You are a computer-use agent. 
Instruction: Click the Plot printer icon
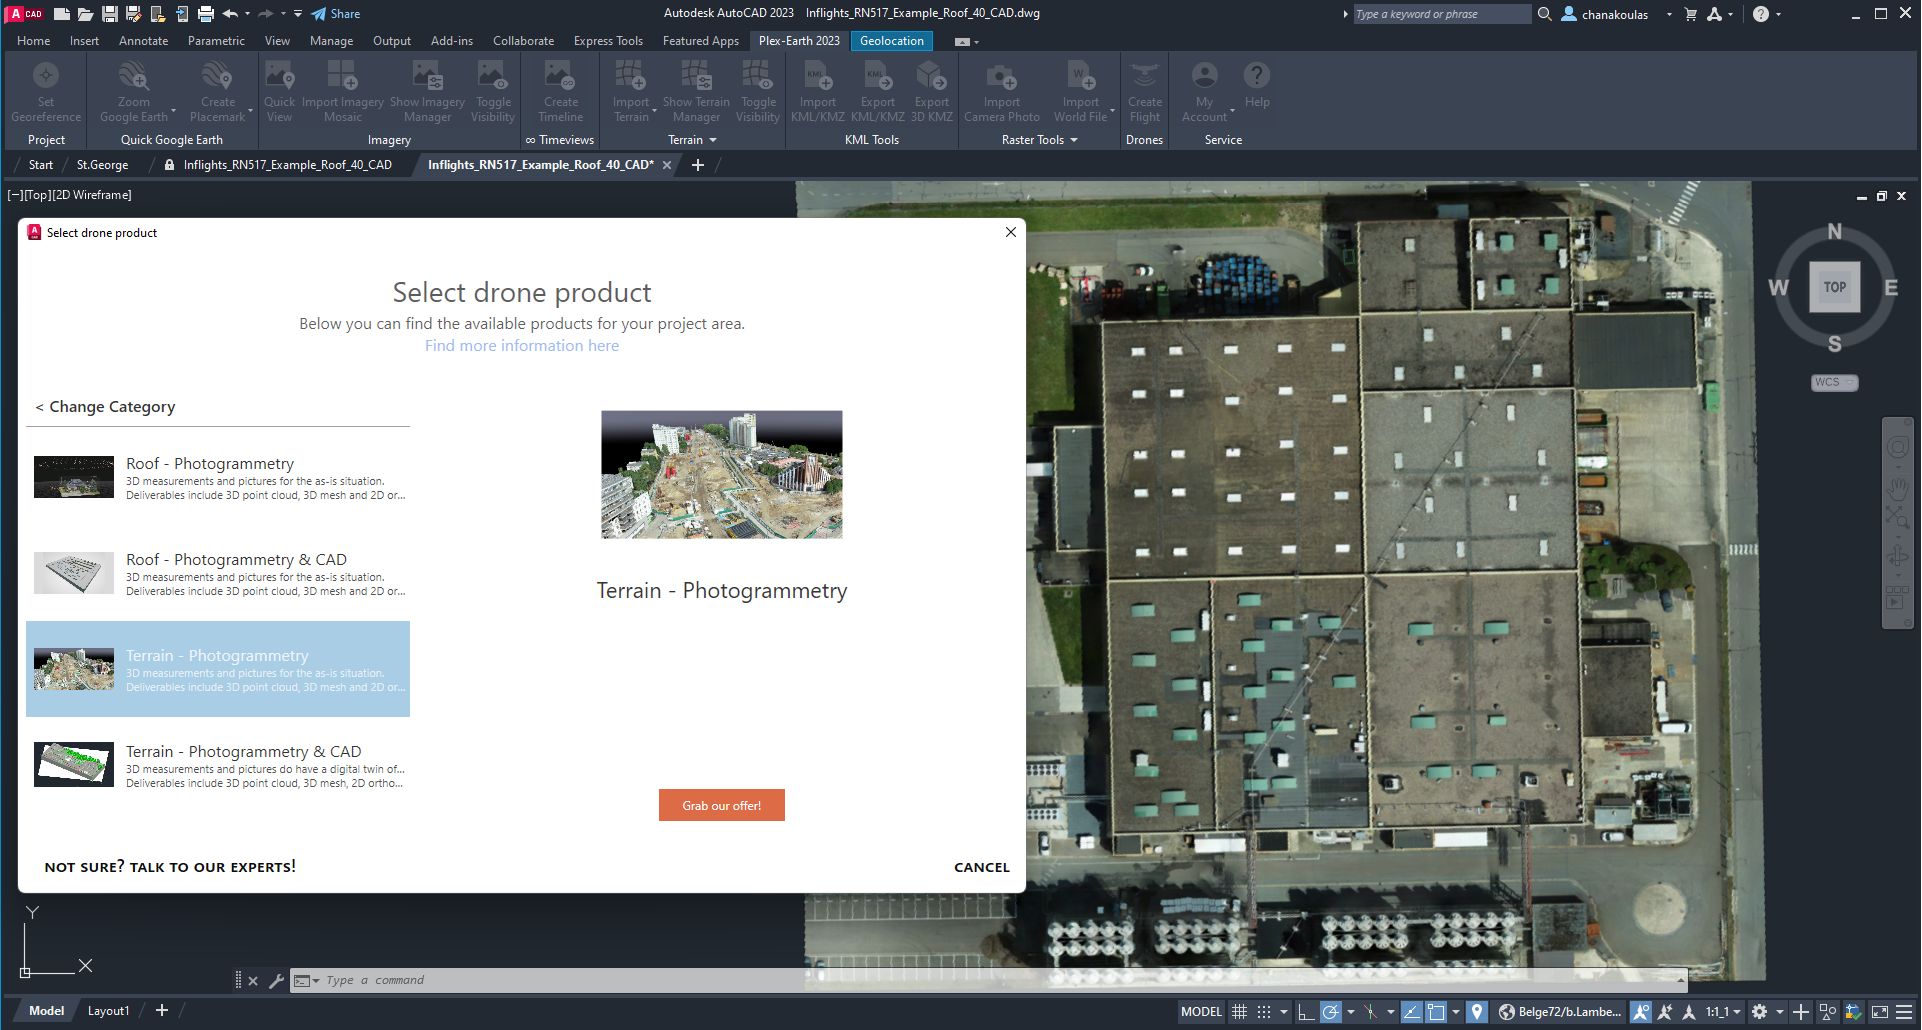[x=206, y=14]
